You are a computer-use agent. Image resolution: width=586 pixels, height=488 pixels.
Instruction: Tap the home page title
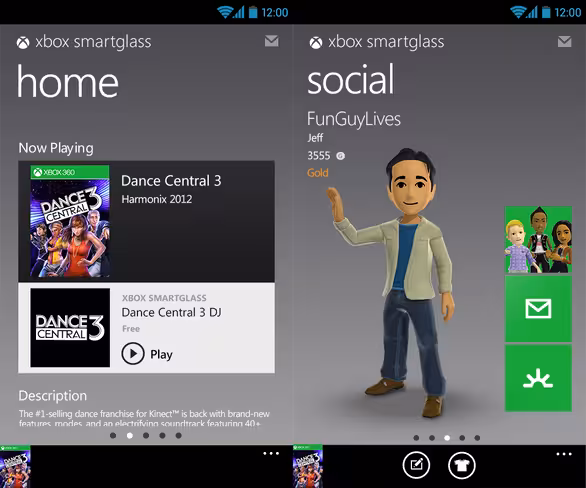[x=68, y=81]
